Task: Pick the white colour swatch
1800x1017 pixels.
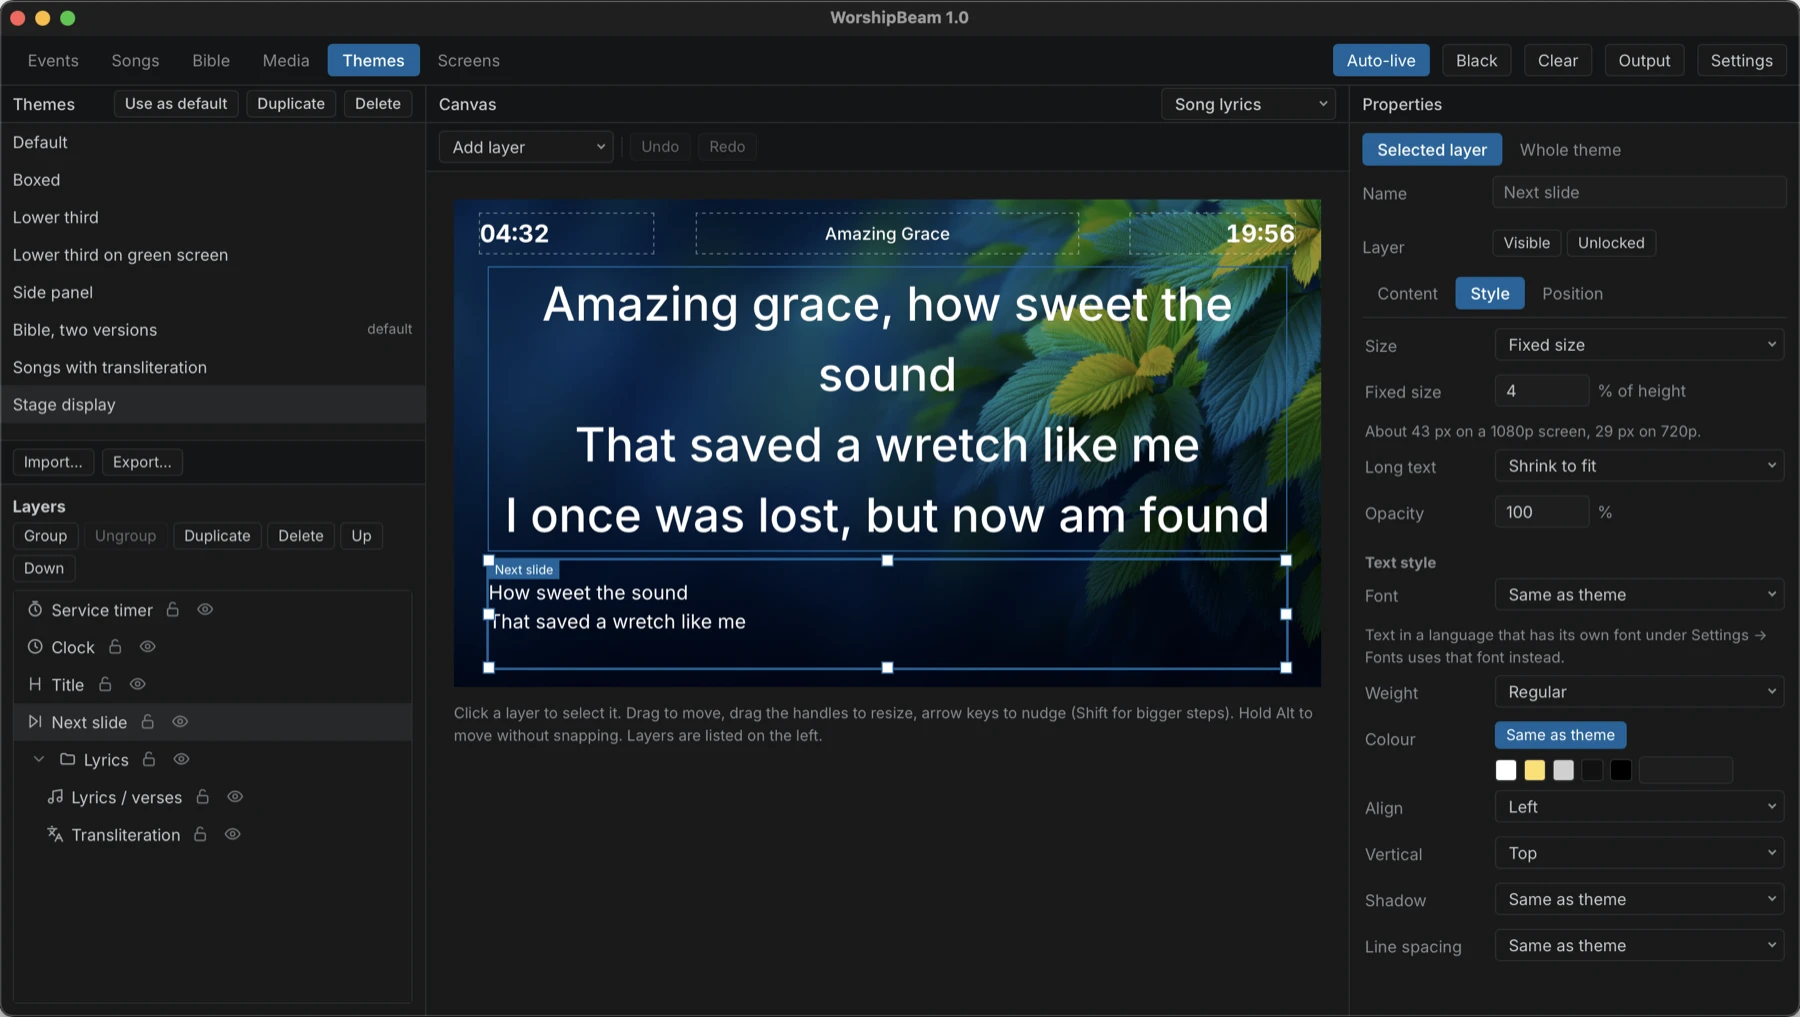Action: point(1506,770)
